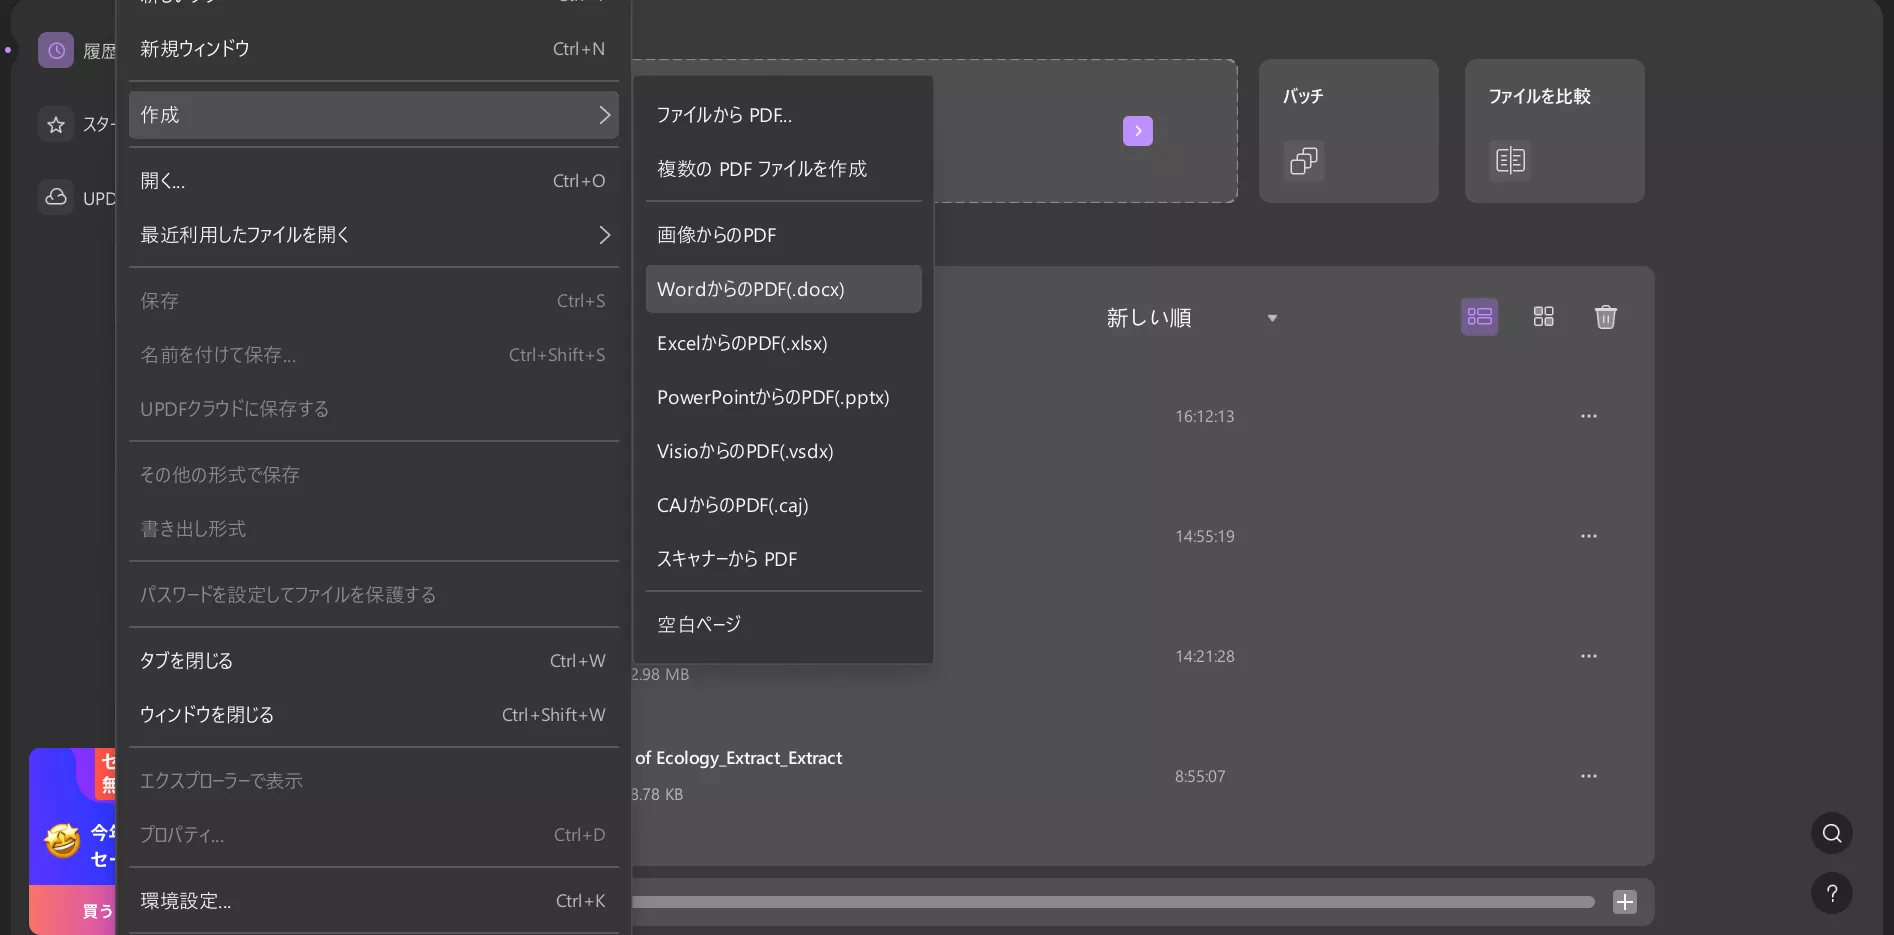Open more options for 14:55:19 file
Image resolution: width=1894 pixels, height=935 pixels.
tap(1589, 536)
